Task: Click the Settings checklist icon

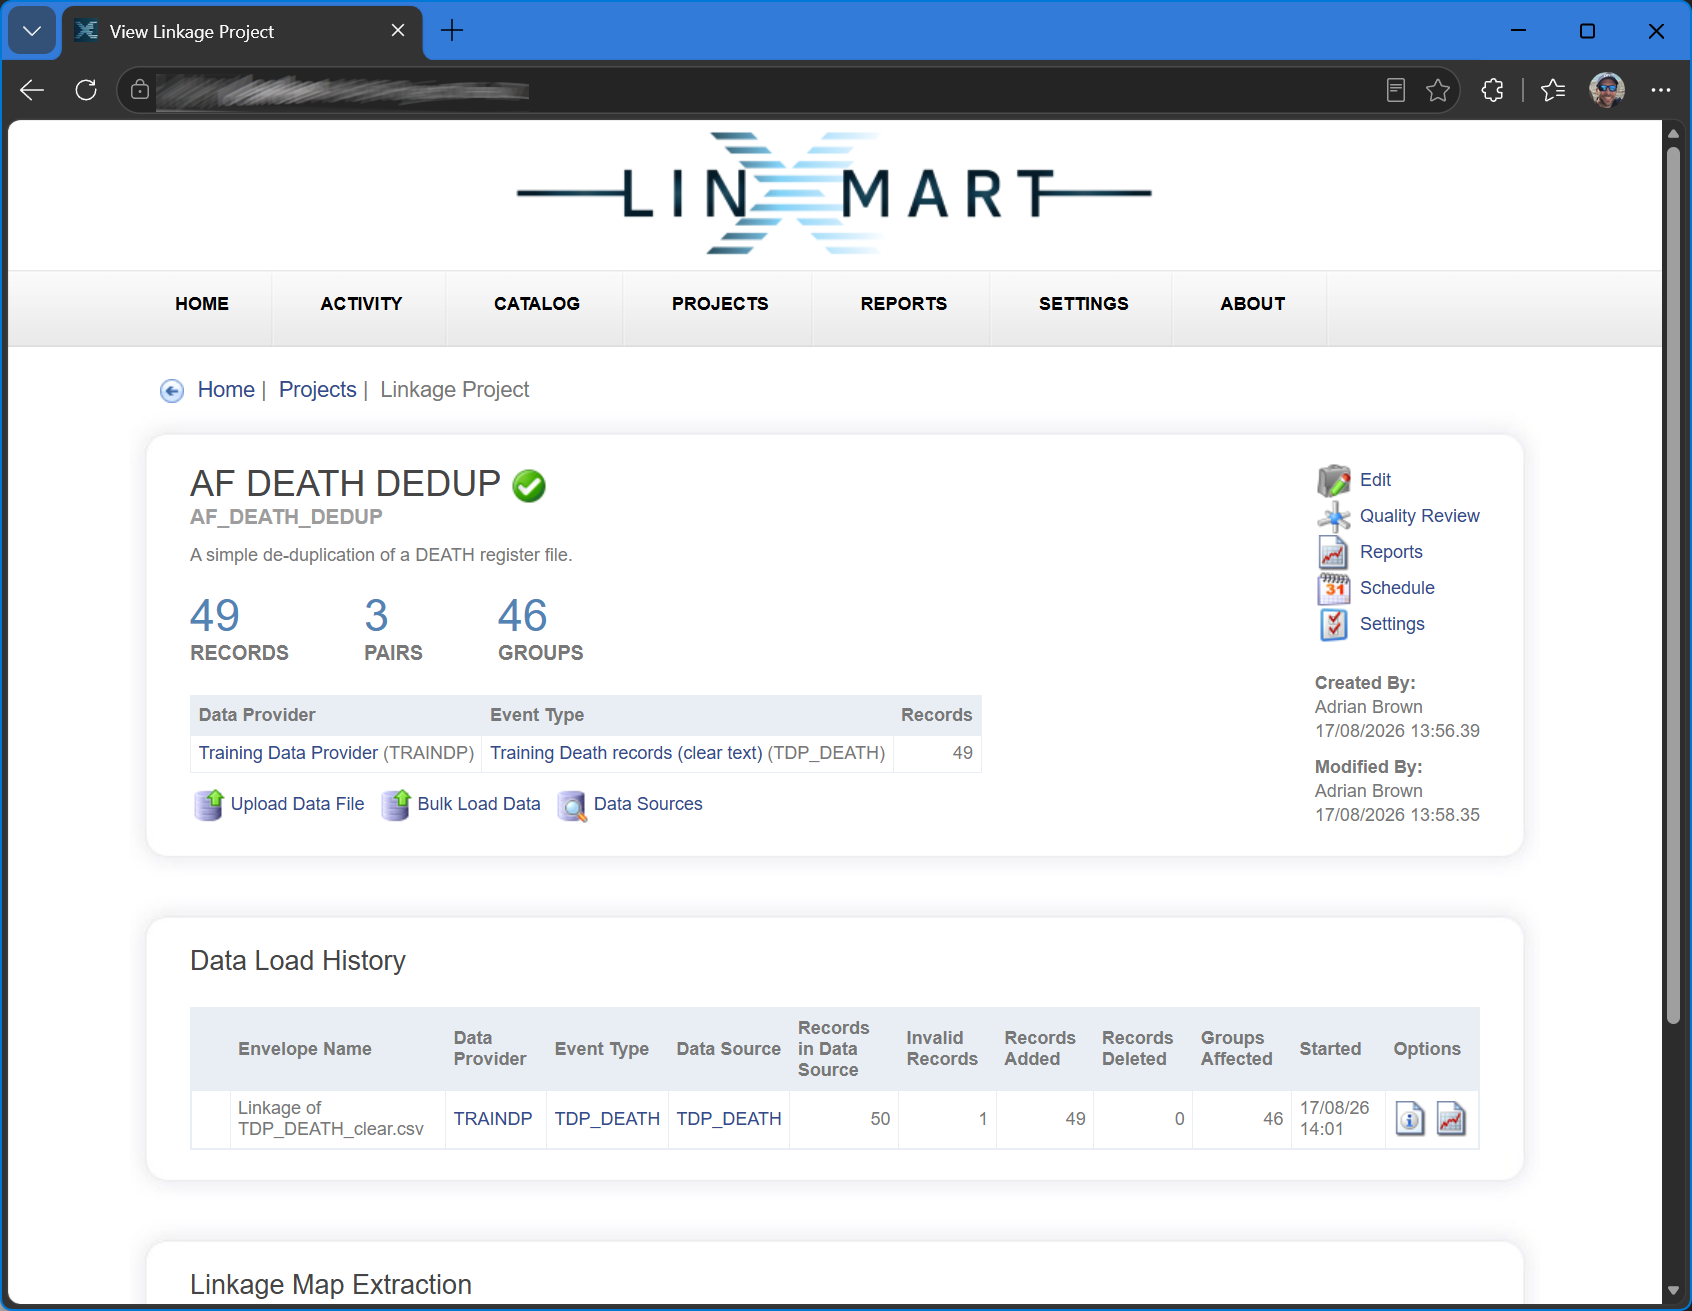Action: point(1333,625)
